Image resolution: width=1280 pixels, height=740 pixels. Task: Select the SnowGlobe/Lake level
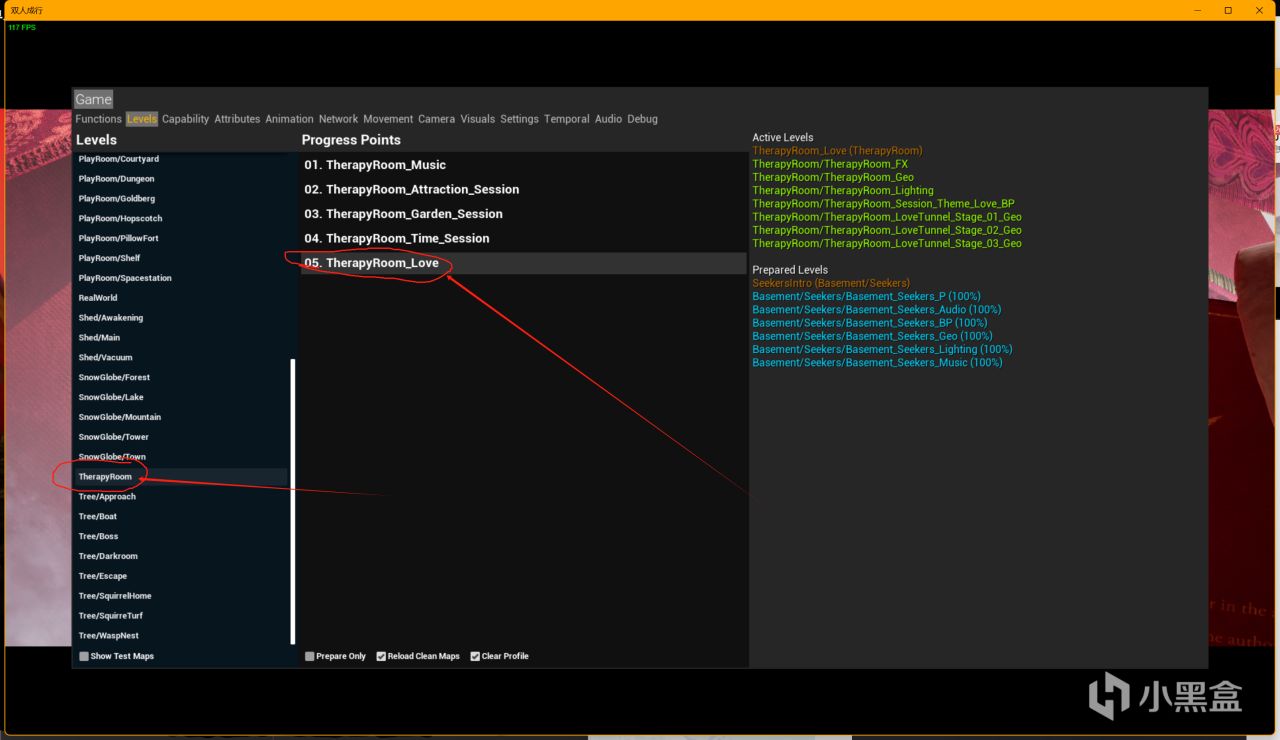pyautogui.click(x=182, y=397)
